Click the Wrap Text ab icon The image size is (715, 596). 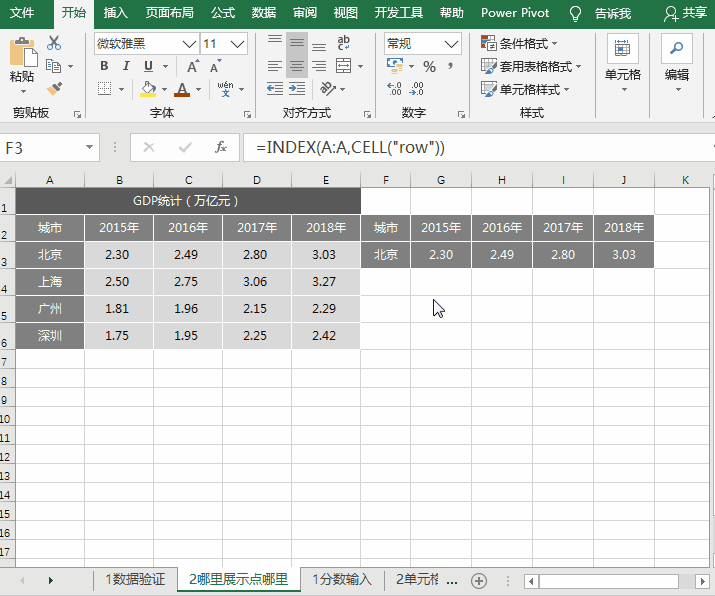[x=343, y=43]
